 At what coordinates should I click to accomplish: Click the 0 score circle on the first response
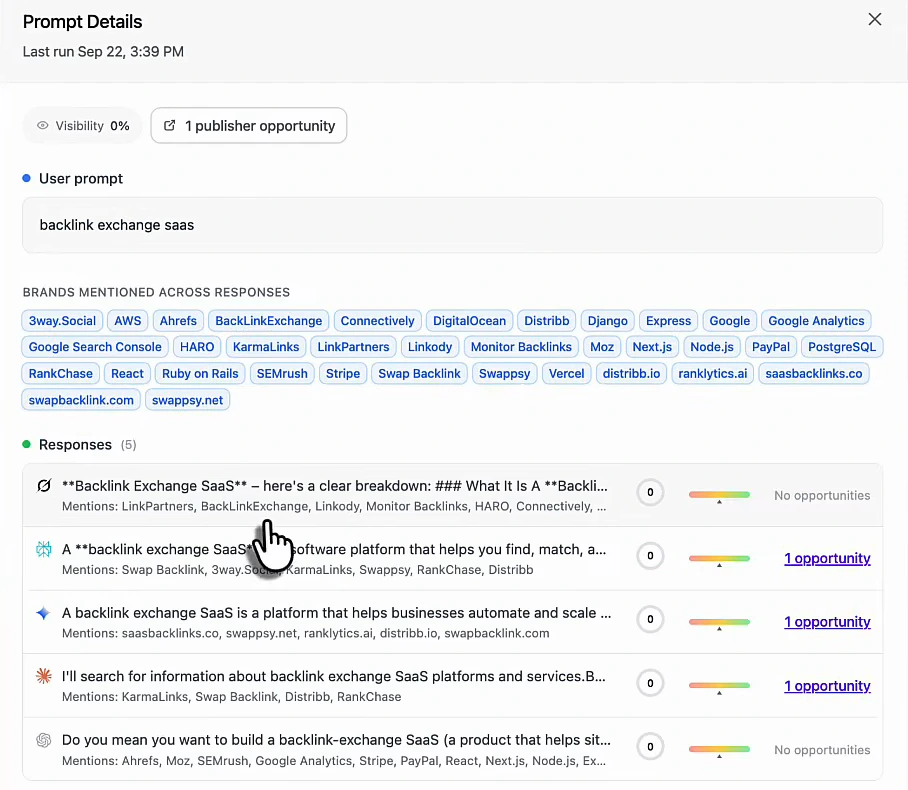[650, 492]
